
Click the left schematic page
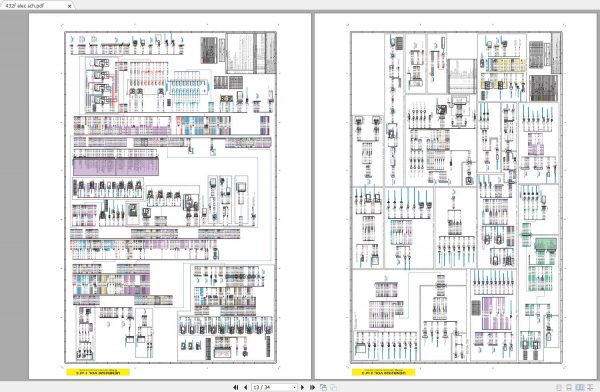[x=170, y=196]
